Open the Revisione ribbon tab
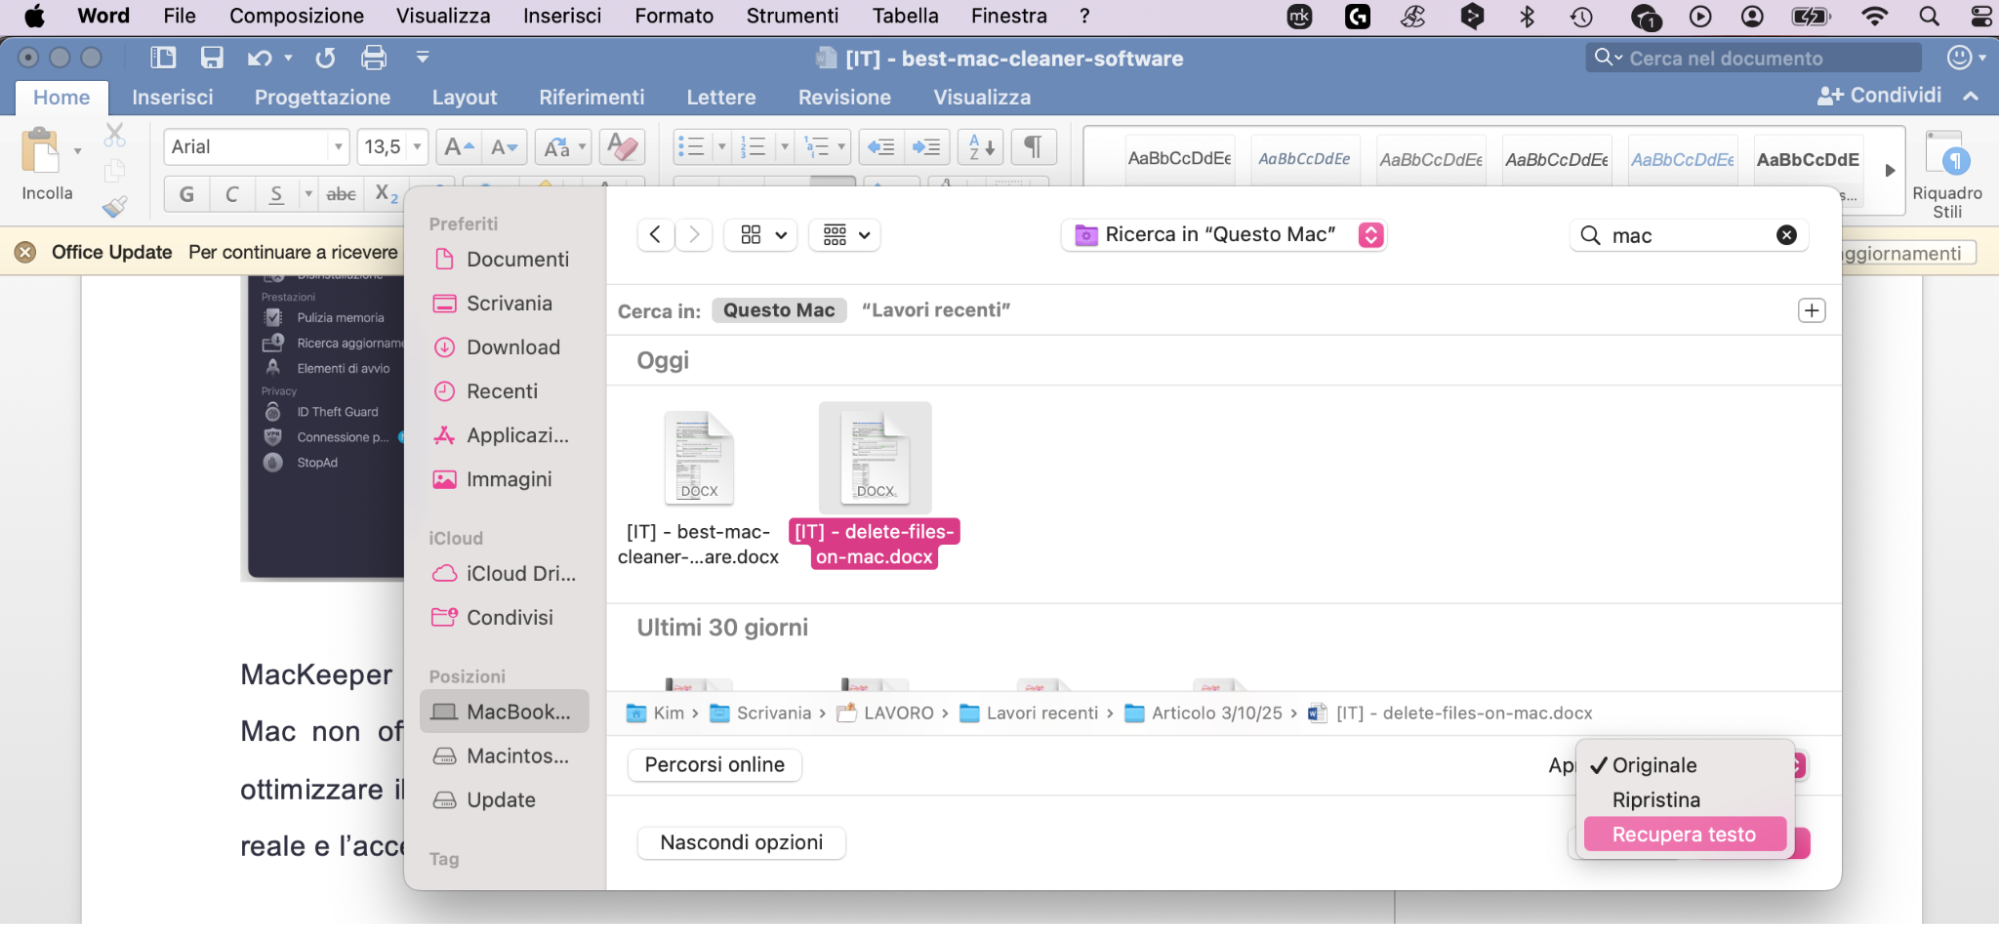This screenshot has width=1999, height=925. (x=844, y=97)
